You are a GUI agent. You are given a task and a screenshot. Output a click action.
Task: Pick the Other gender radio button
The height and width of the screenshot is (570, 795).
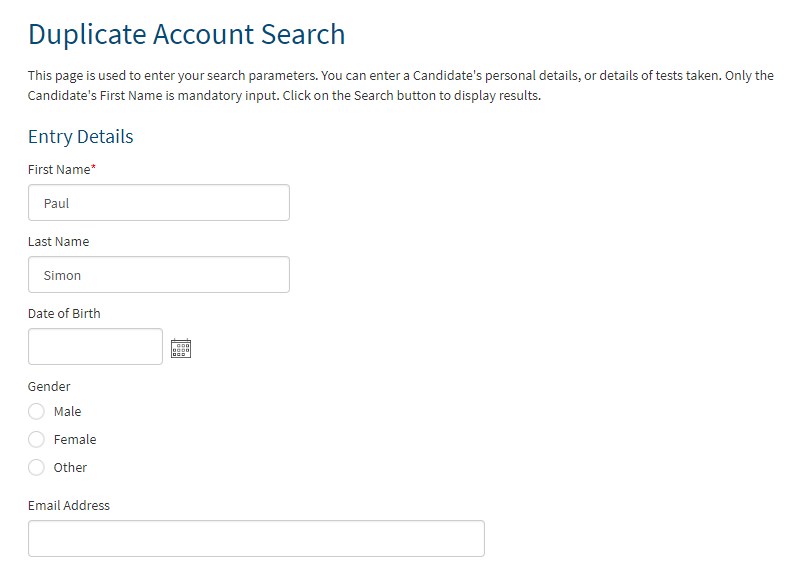click(x=37, y=467)
